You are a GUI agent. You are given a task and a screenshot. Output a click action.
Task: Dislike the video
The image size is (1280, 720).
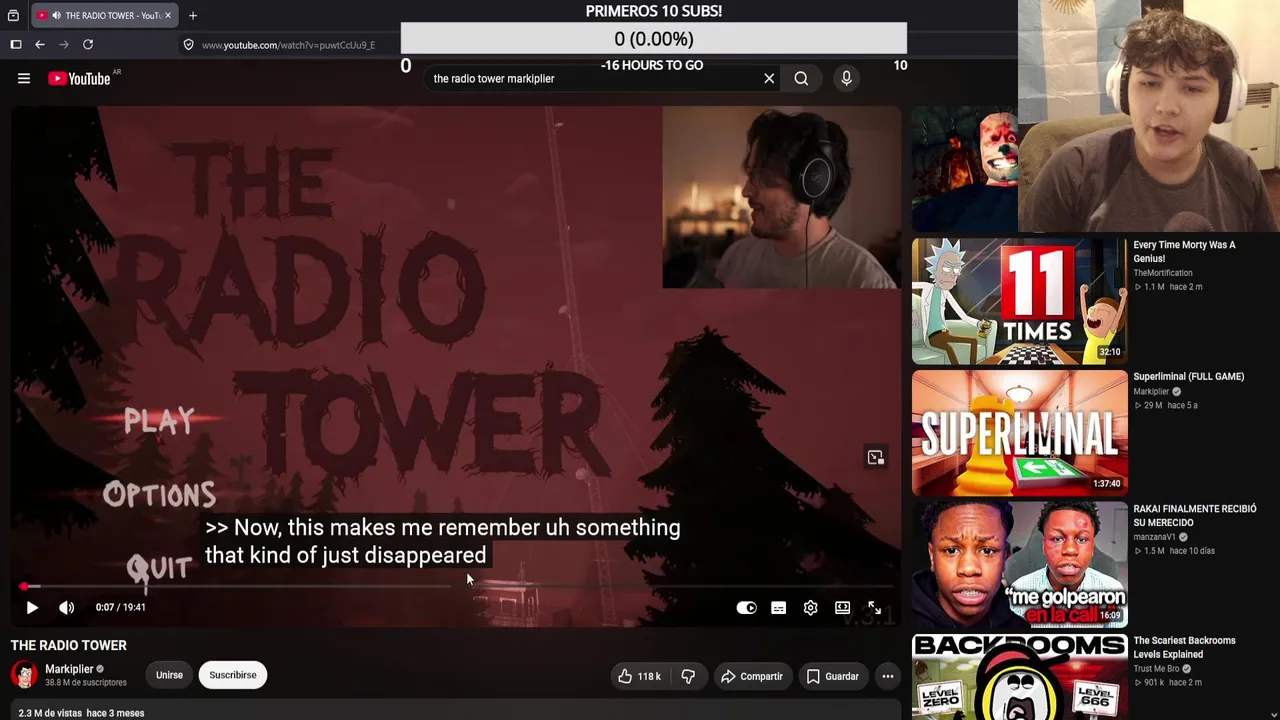688,676
